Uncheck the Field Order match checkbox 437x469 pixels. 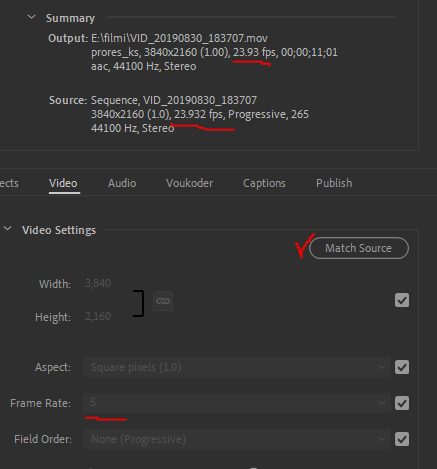[402, 439]
